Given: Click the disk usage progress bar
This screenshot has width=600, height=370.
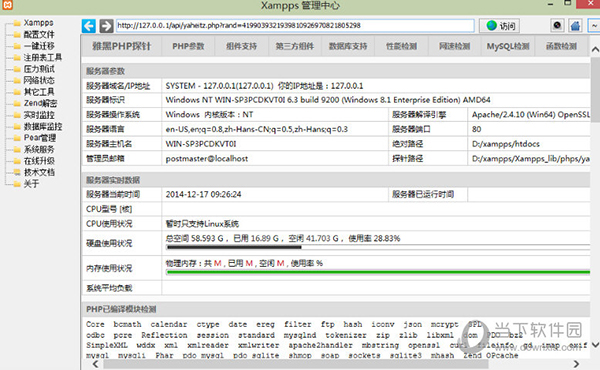Looking at the screenshot, I should coord(378,247).
